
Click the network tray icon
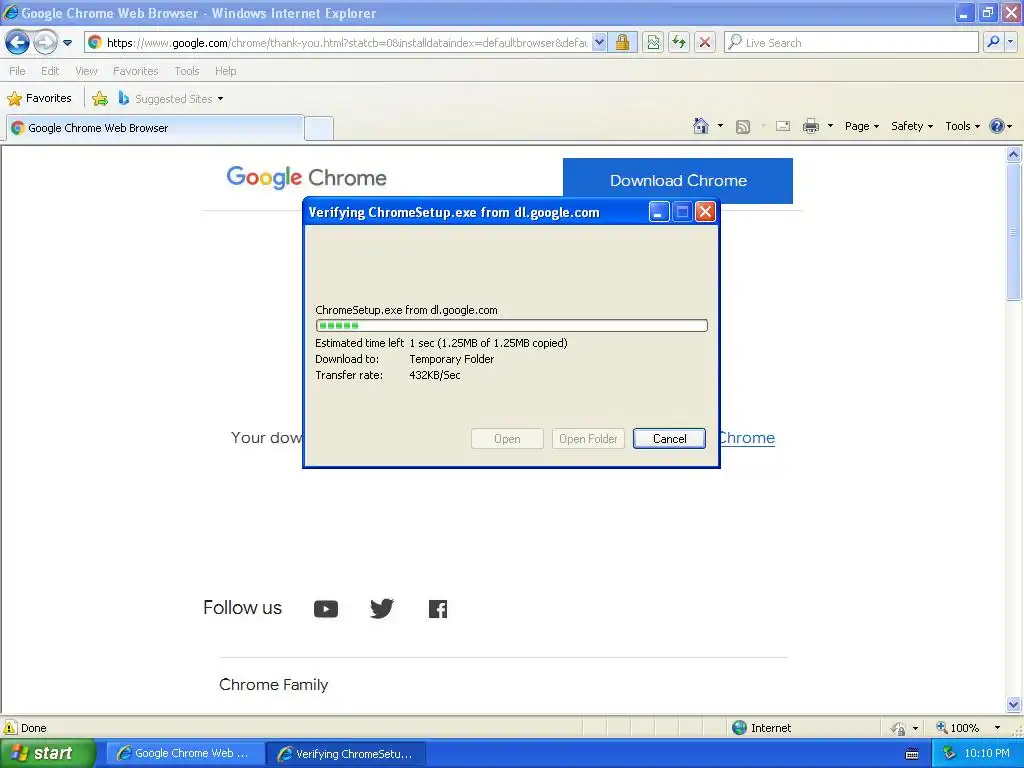click(948, 754)
